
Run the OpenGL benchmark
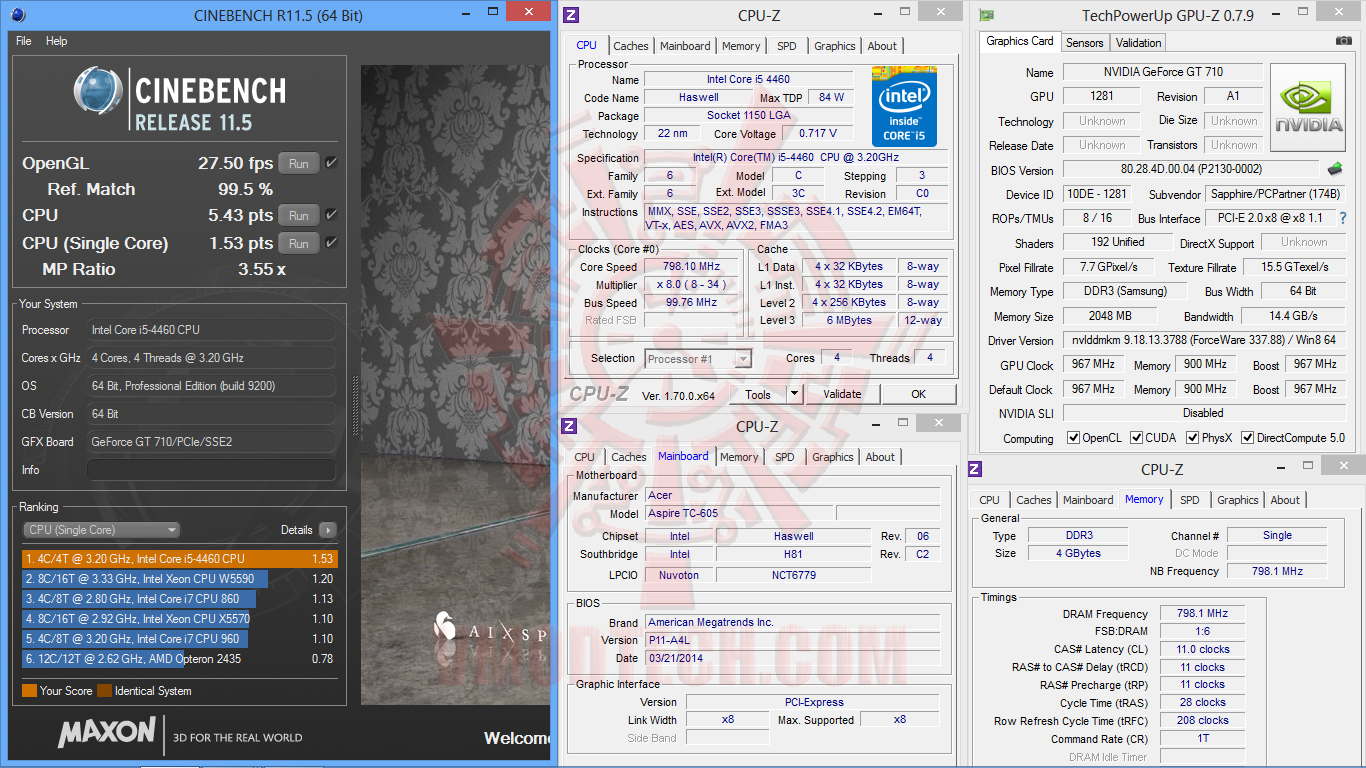pyautogui.click(x=299, y=163)
